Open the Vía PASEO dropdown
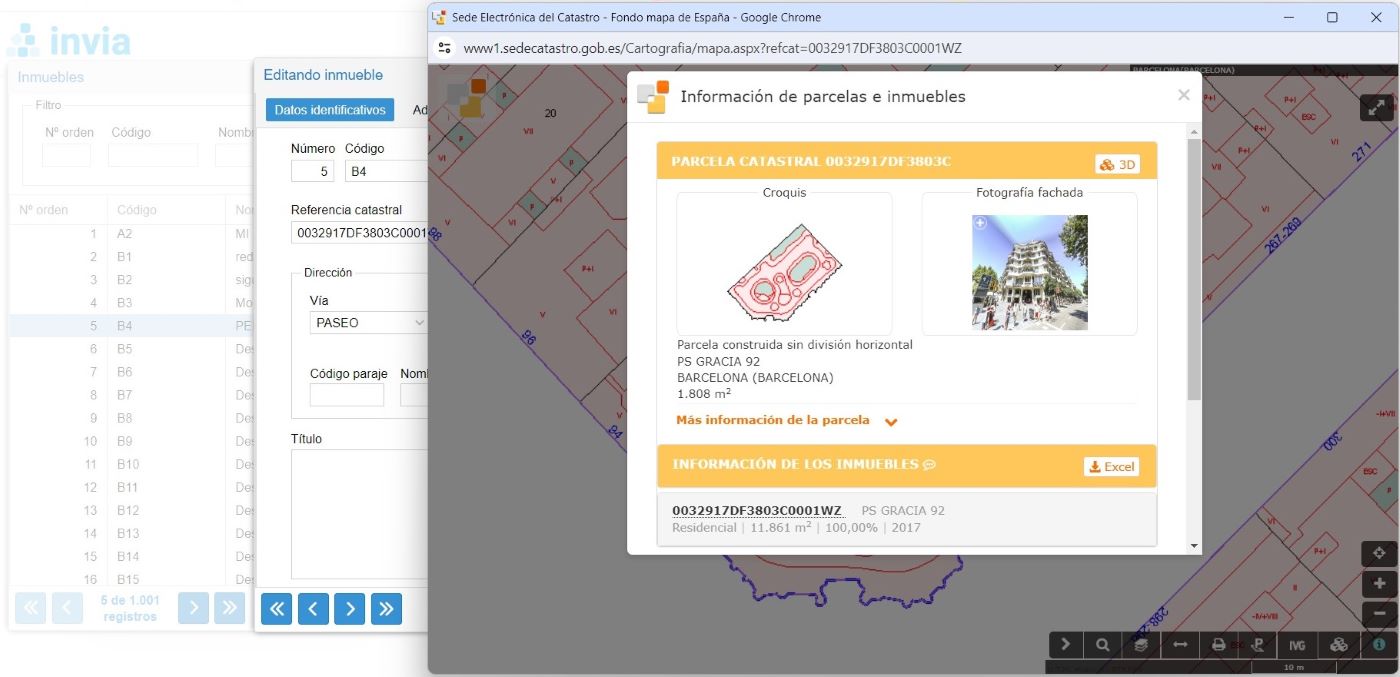 [x=369, y=323]
